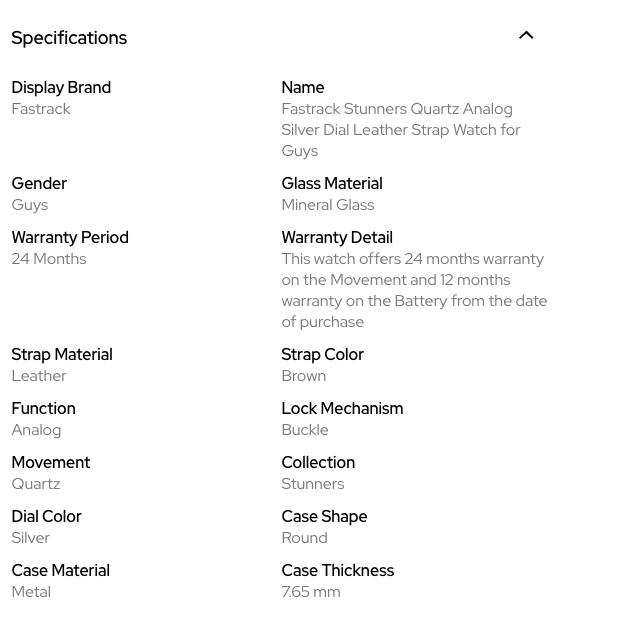The height and width of the screenshot is (620, 622).
Task: Click the Display Brand label
Action: pyautogui.click(x=61, y=88)
